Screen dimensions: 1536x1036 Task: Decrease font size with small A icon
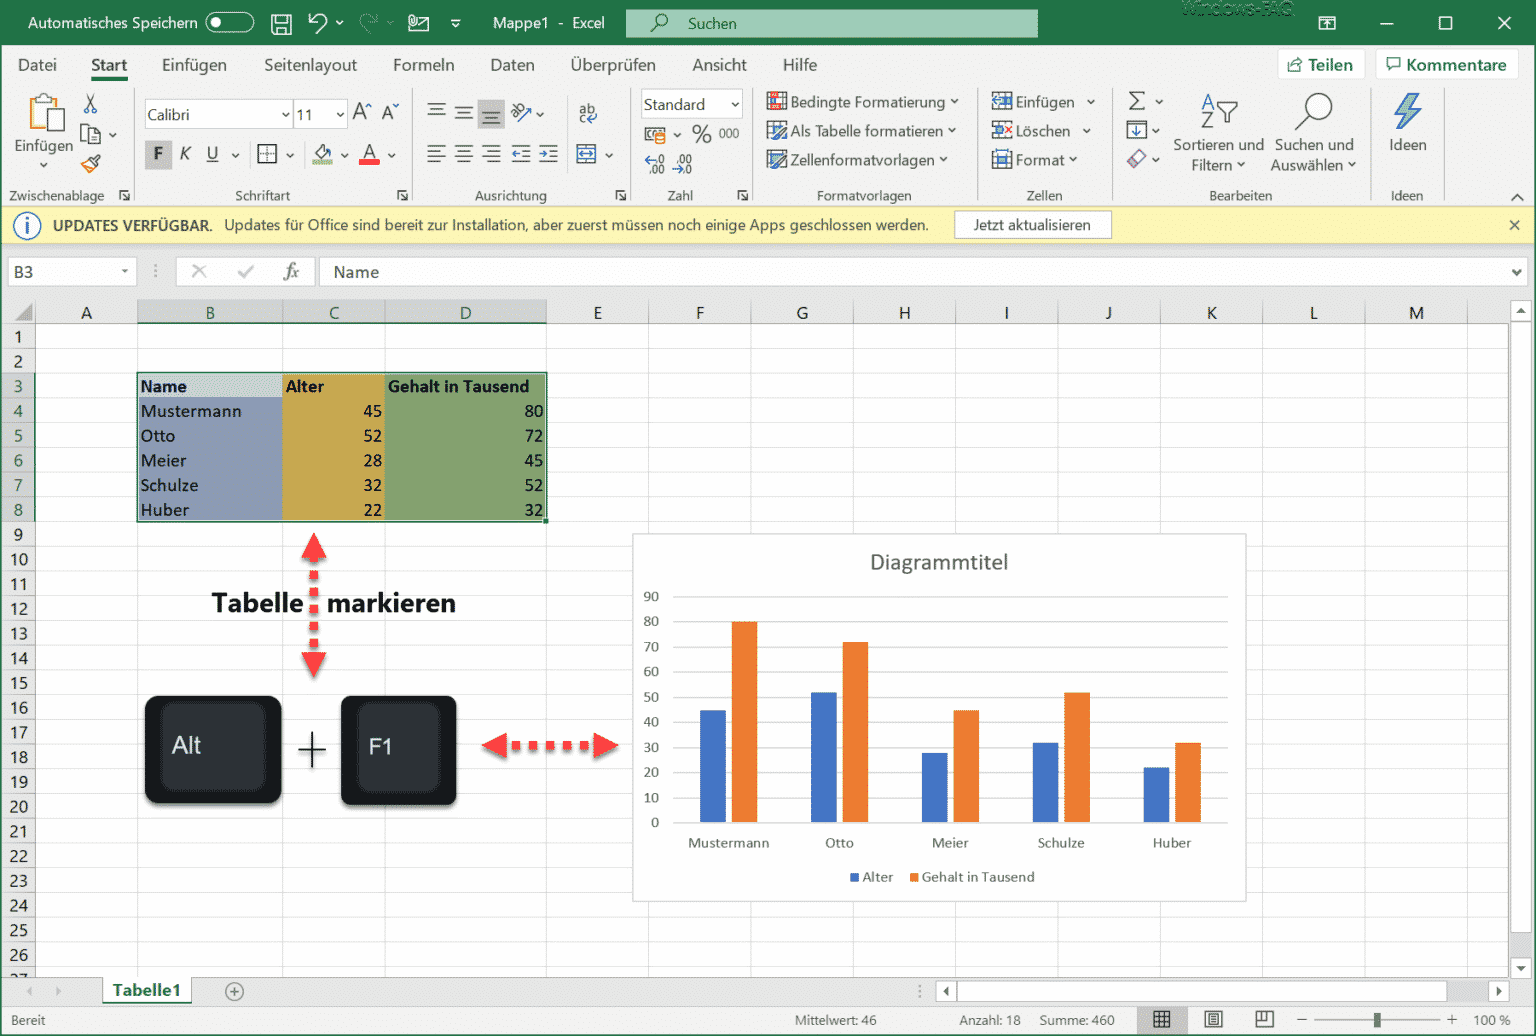[x=389, y=113]
